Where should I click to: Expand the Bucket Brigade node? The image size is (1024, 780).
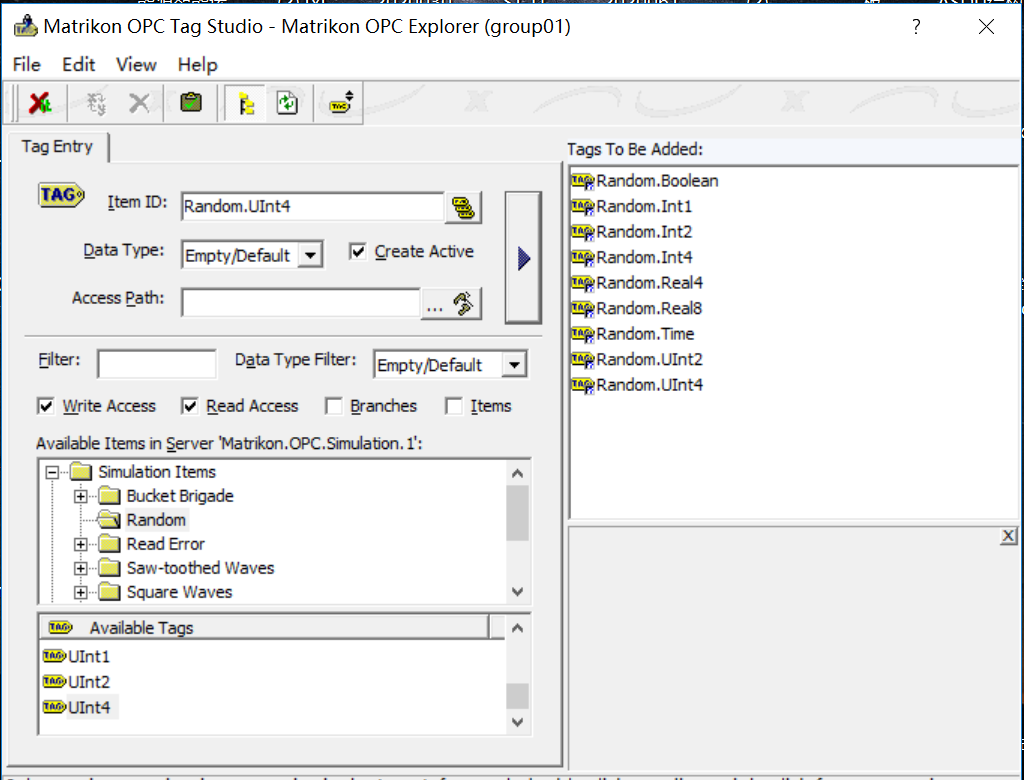coord(80,496)
